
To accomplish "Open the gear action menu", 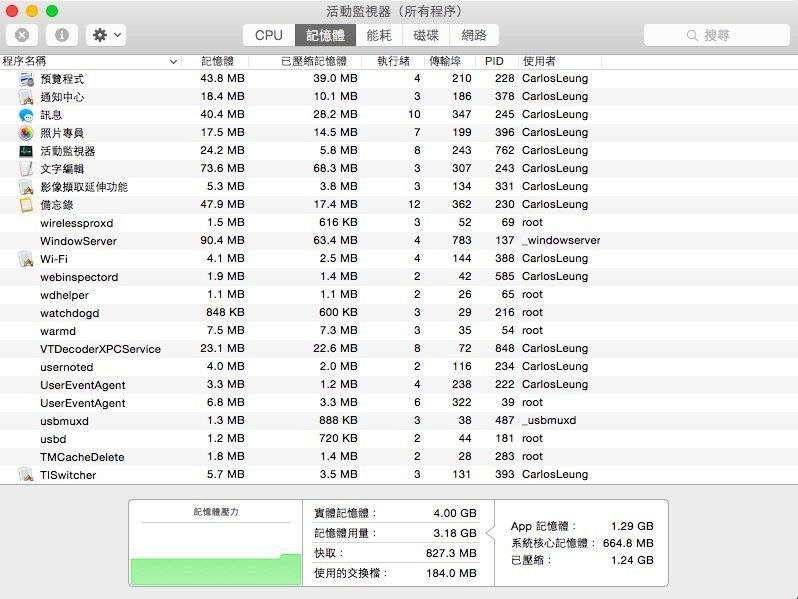I will pyautogui.click(x=106, y=35).
